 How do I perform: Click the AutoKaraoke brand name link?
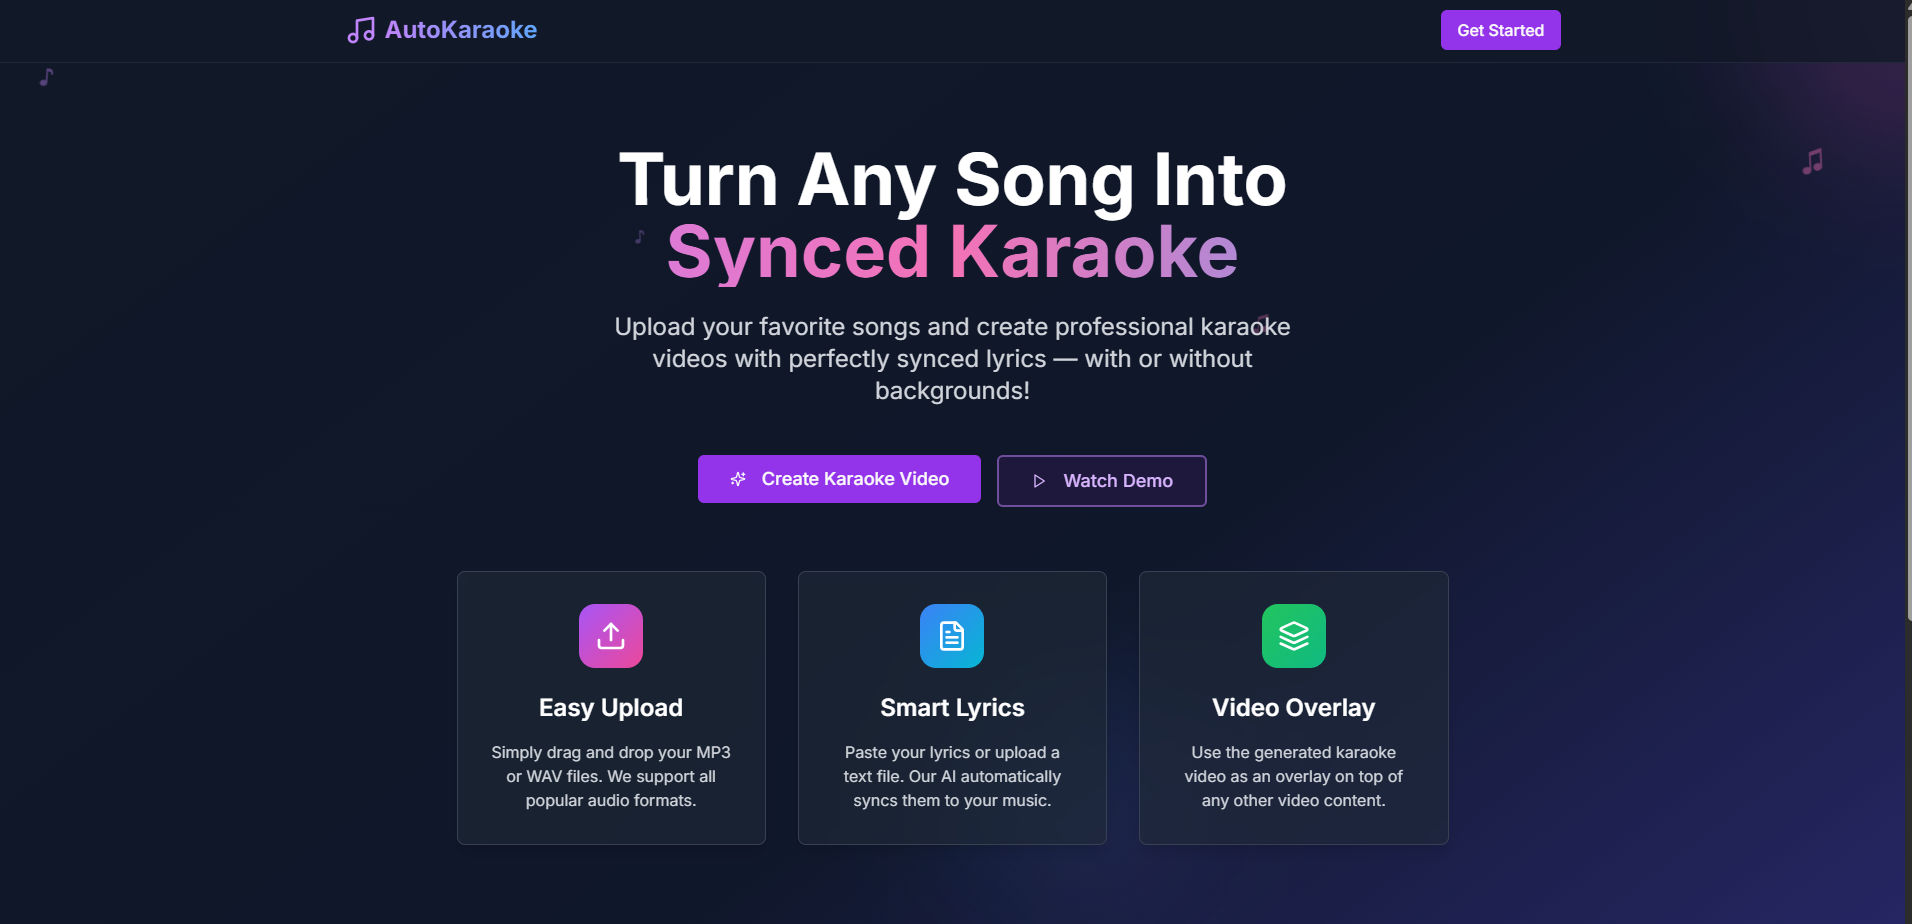(460, 30)
